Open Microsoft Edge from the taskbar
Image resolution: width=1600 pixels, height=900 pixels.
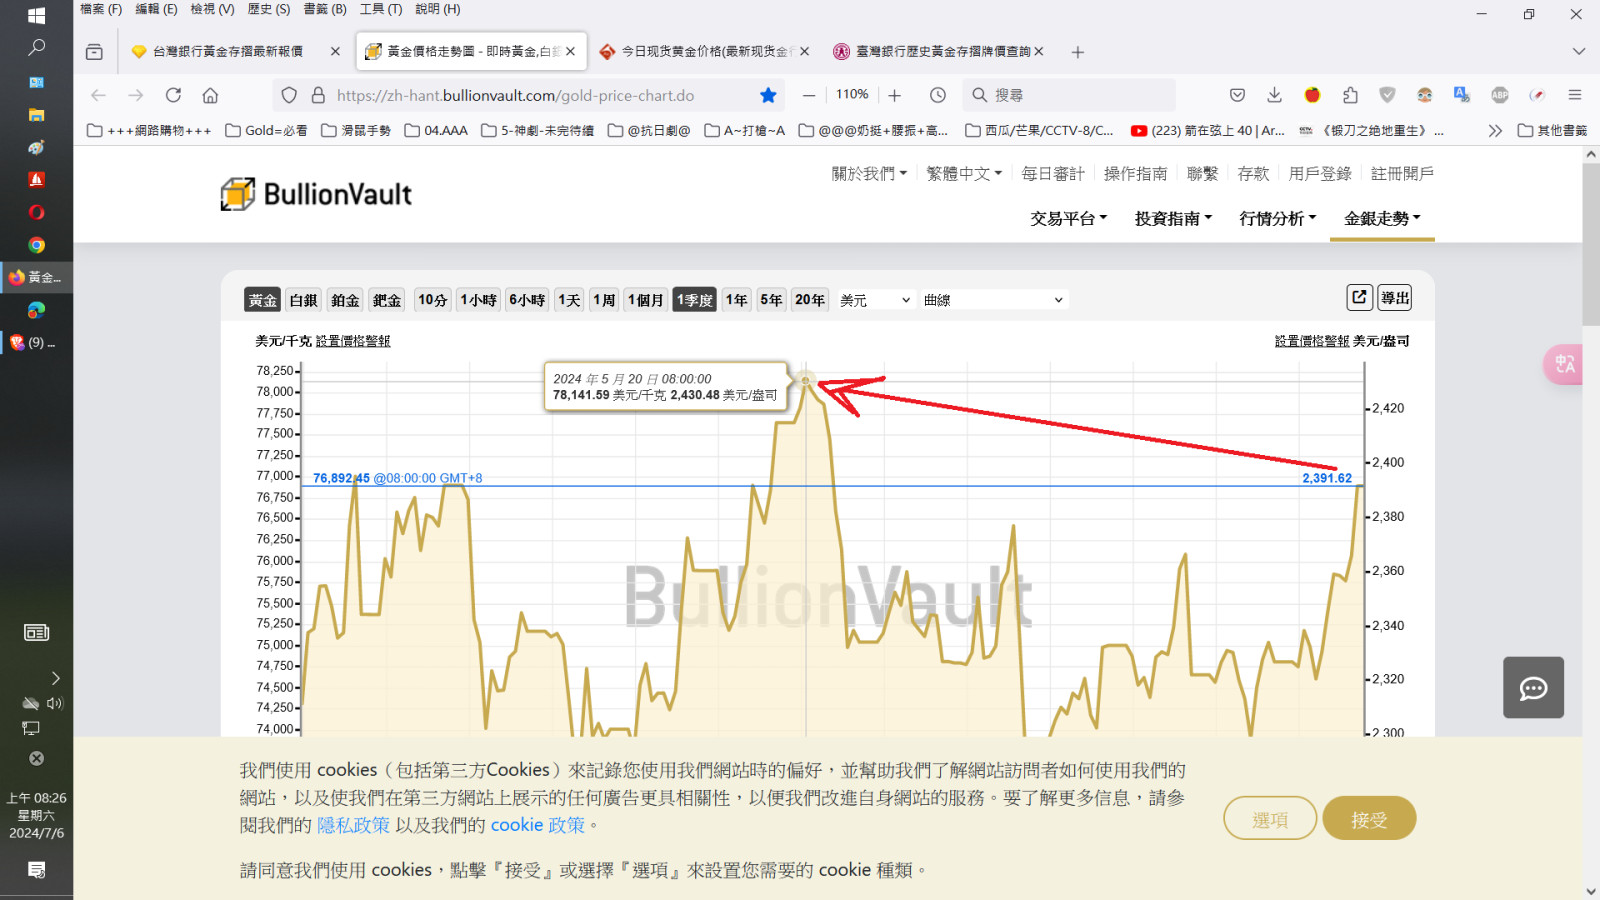pyautogui.click(x=36, y=310)
